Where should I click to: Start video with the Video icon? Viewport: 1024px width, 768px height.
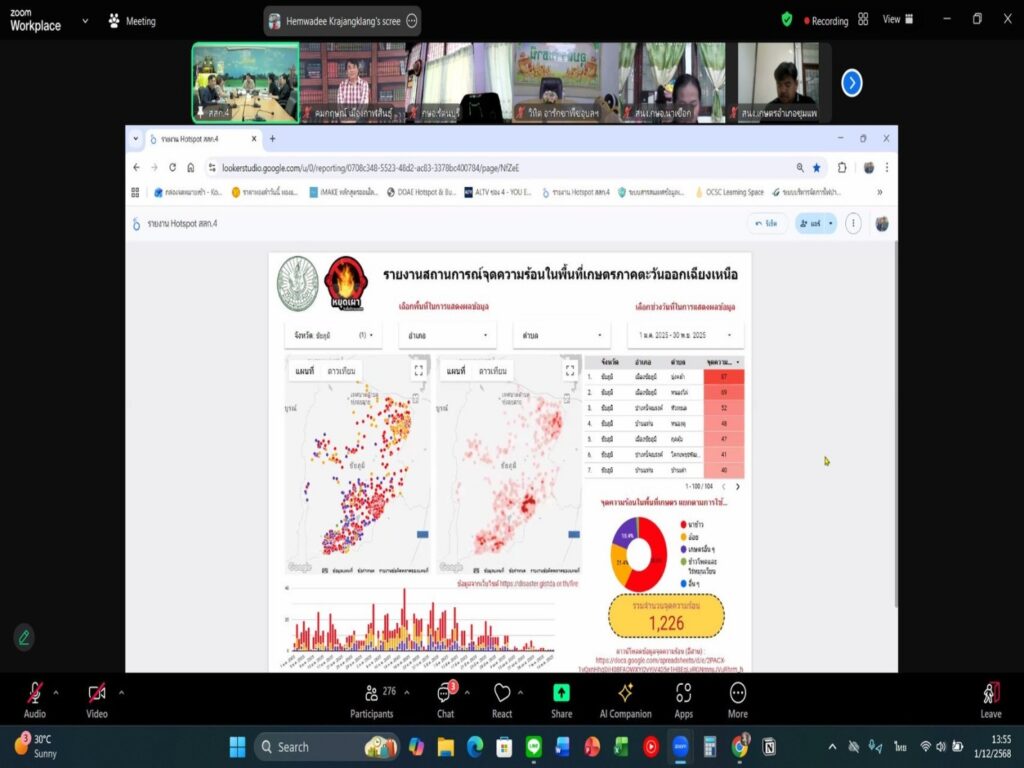[x=96, y=694]
